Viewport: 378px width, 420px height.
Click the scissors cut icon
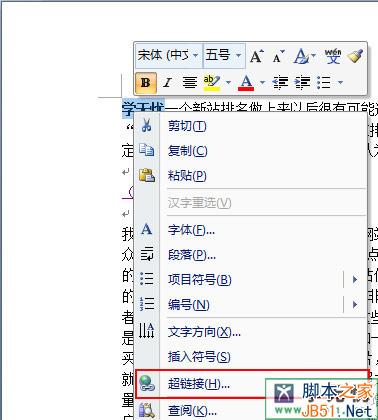[x=146, y=126]
